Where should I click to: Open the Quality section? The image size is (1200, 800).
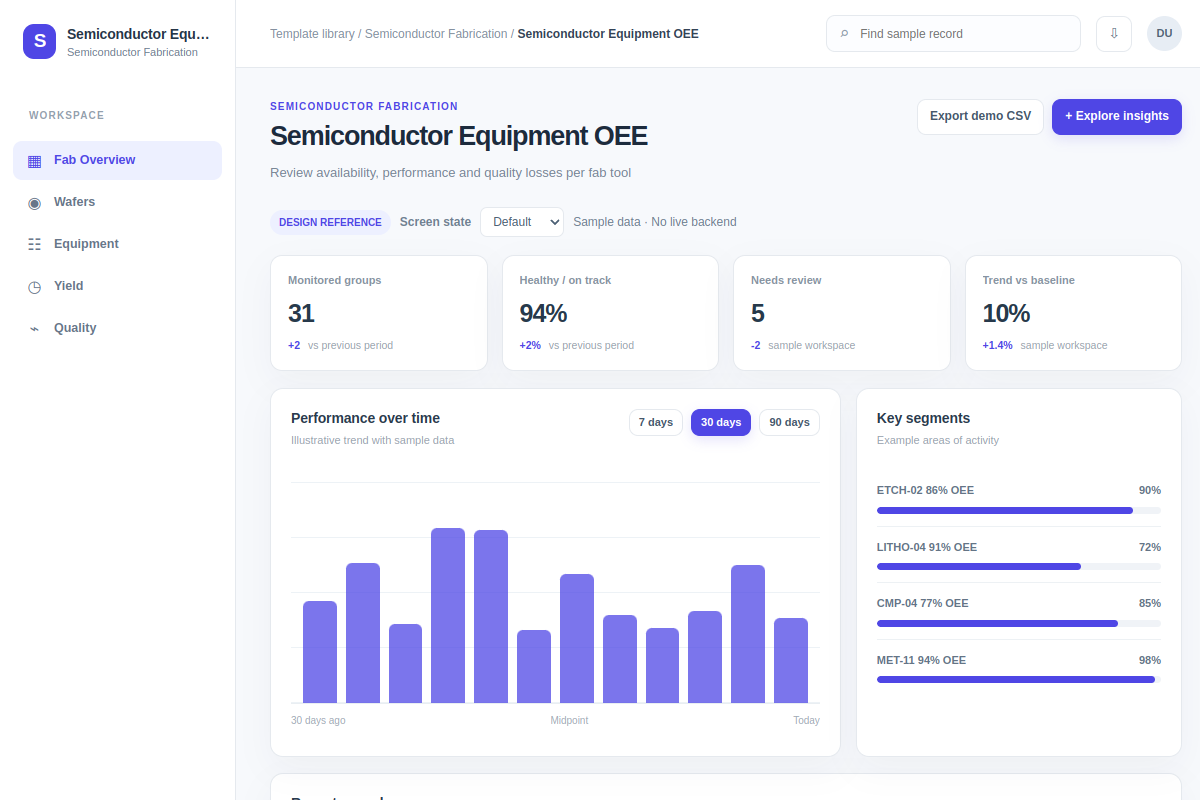click(117, 328)
